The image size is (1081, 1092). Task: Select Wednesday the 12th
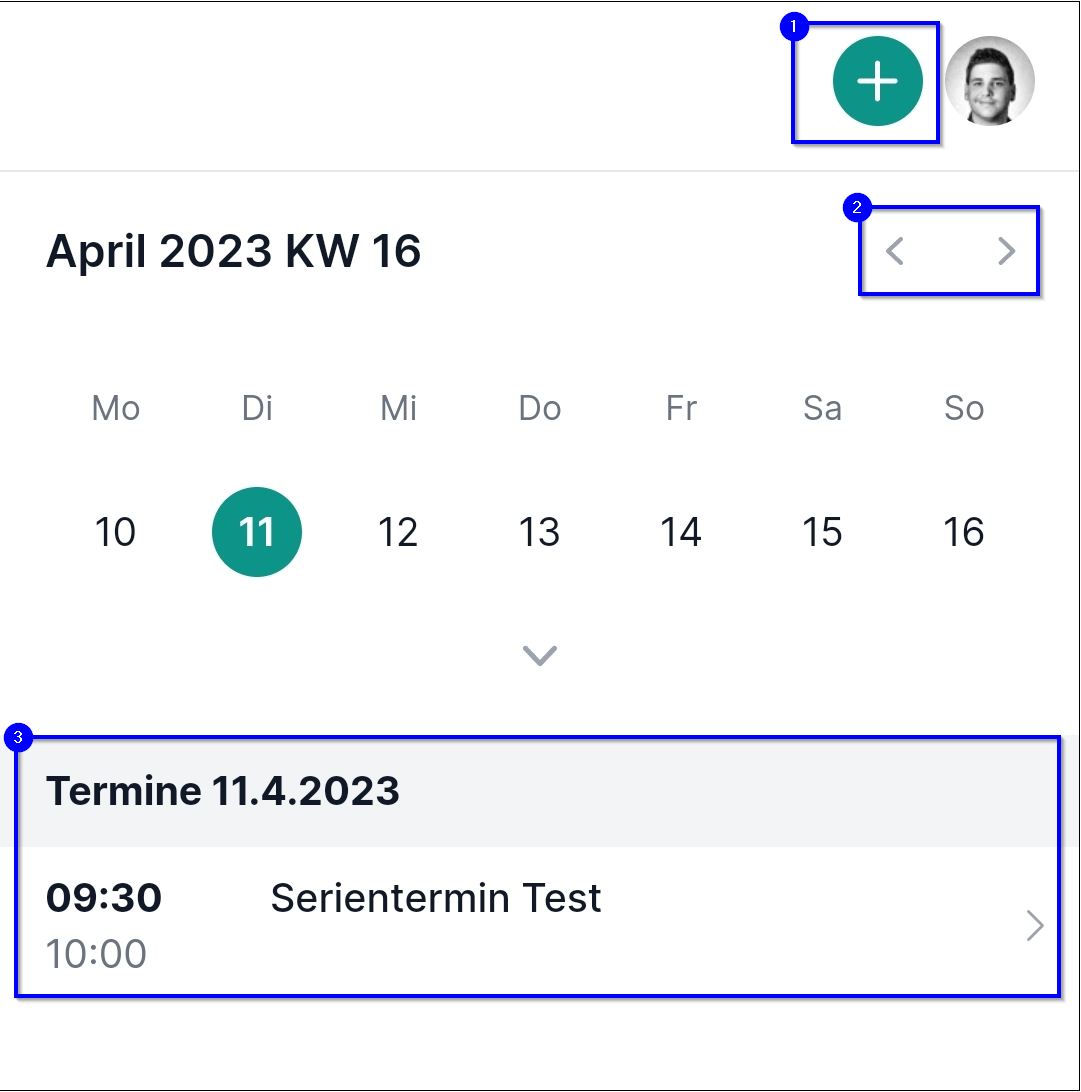(398, 532)
